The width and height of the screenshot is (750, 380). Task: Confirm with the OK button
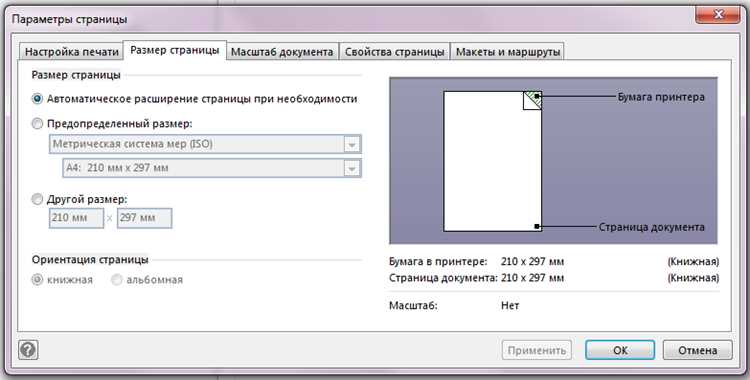pos(620,350)
